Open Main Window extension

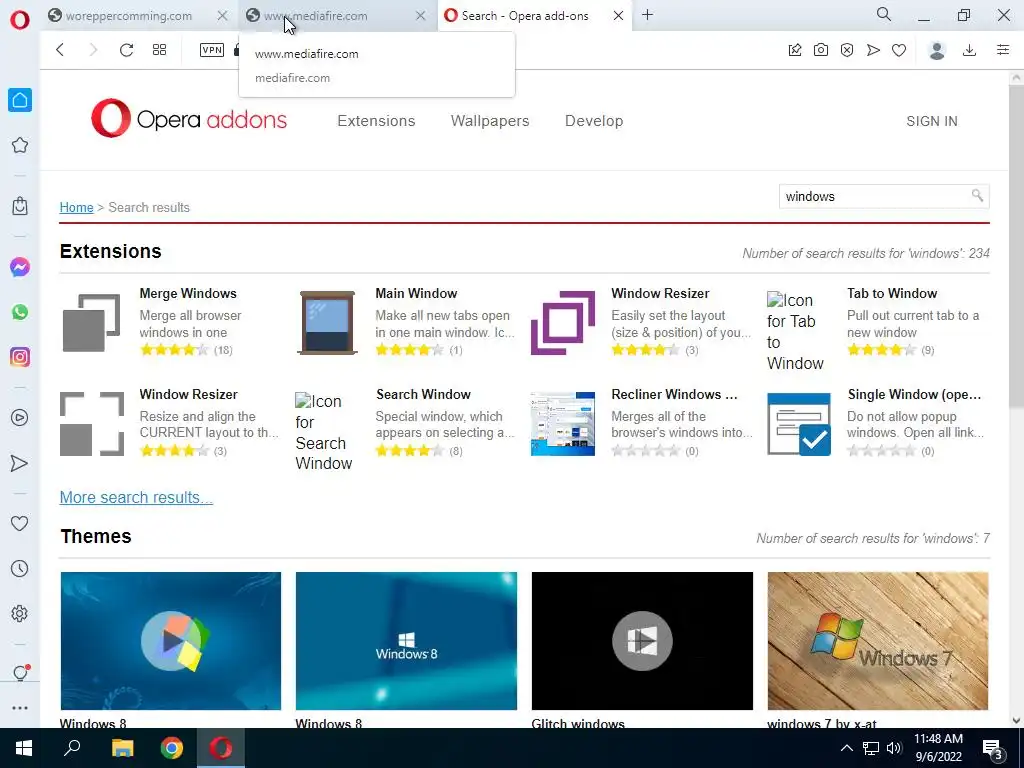click(416, 294)
